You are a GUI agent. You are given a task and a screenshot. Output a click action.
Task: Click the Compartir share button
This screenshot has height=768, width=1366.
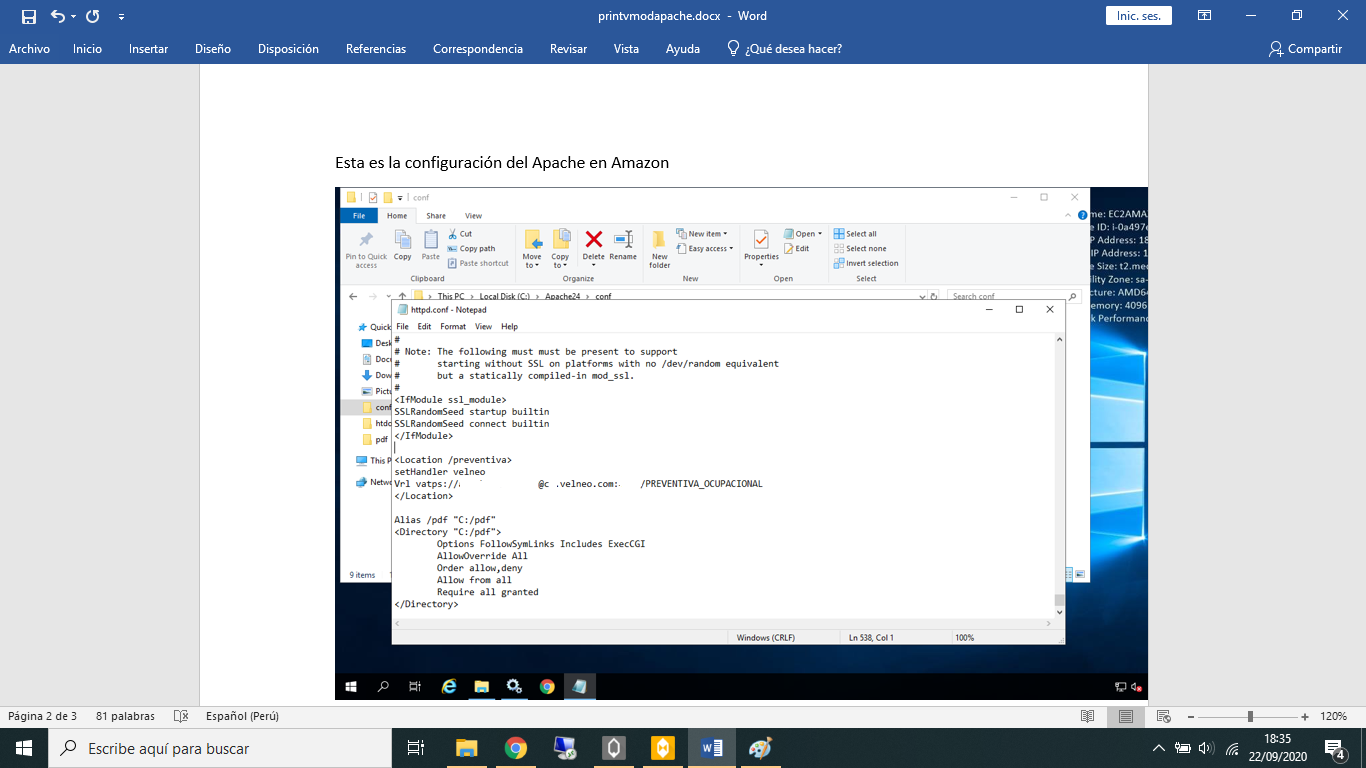click(1305, 48)
